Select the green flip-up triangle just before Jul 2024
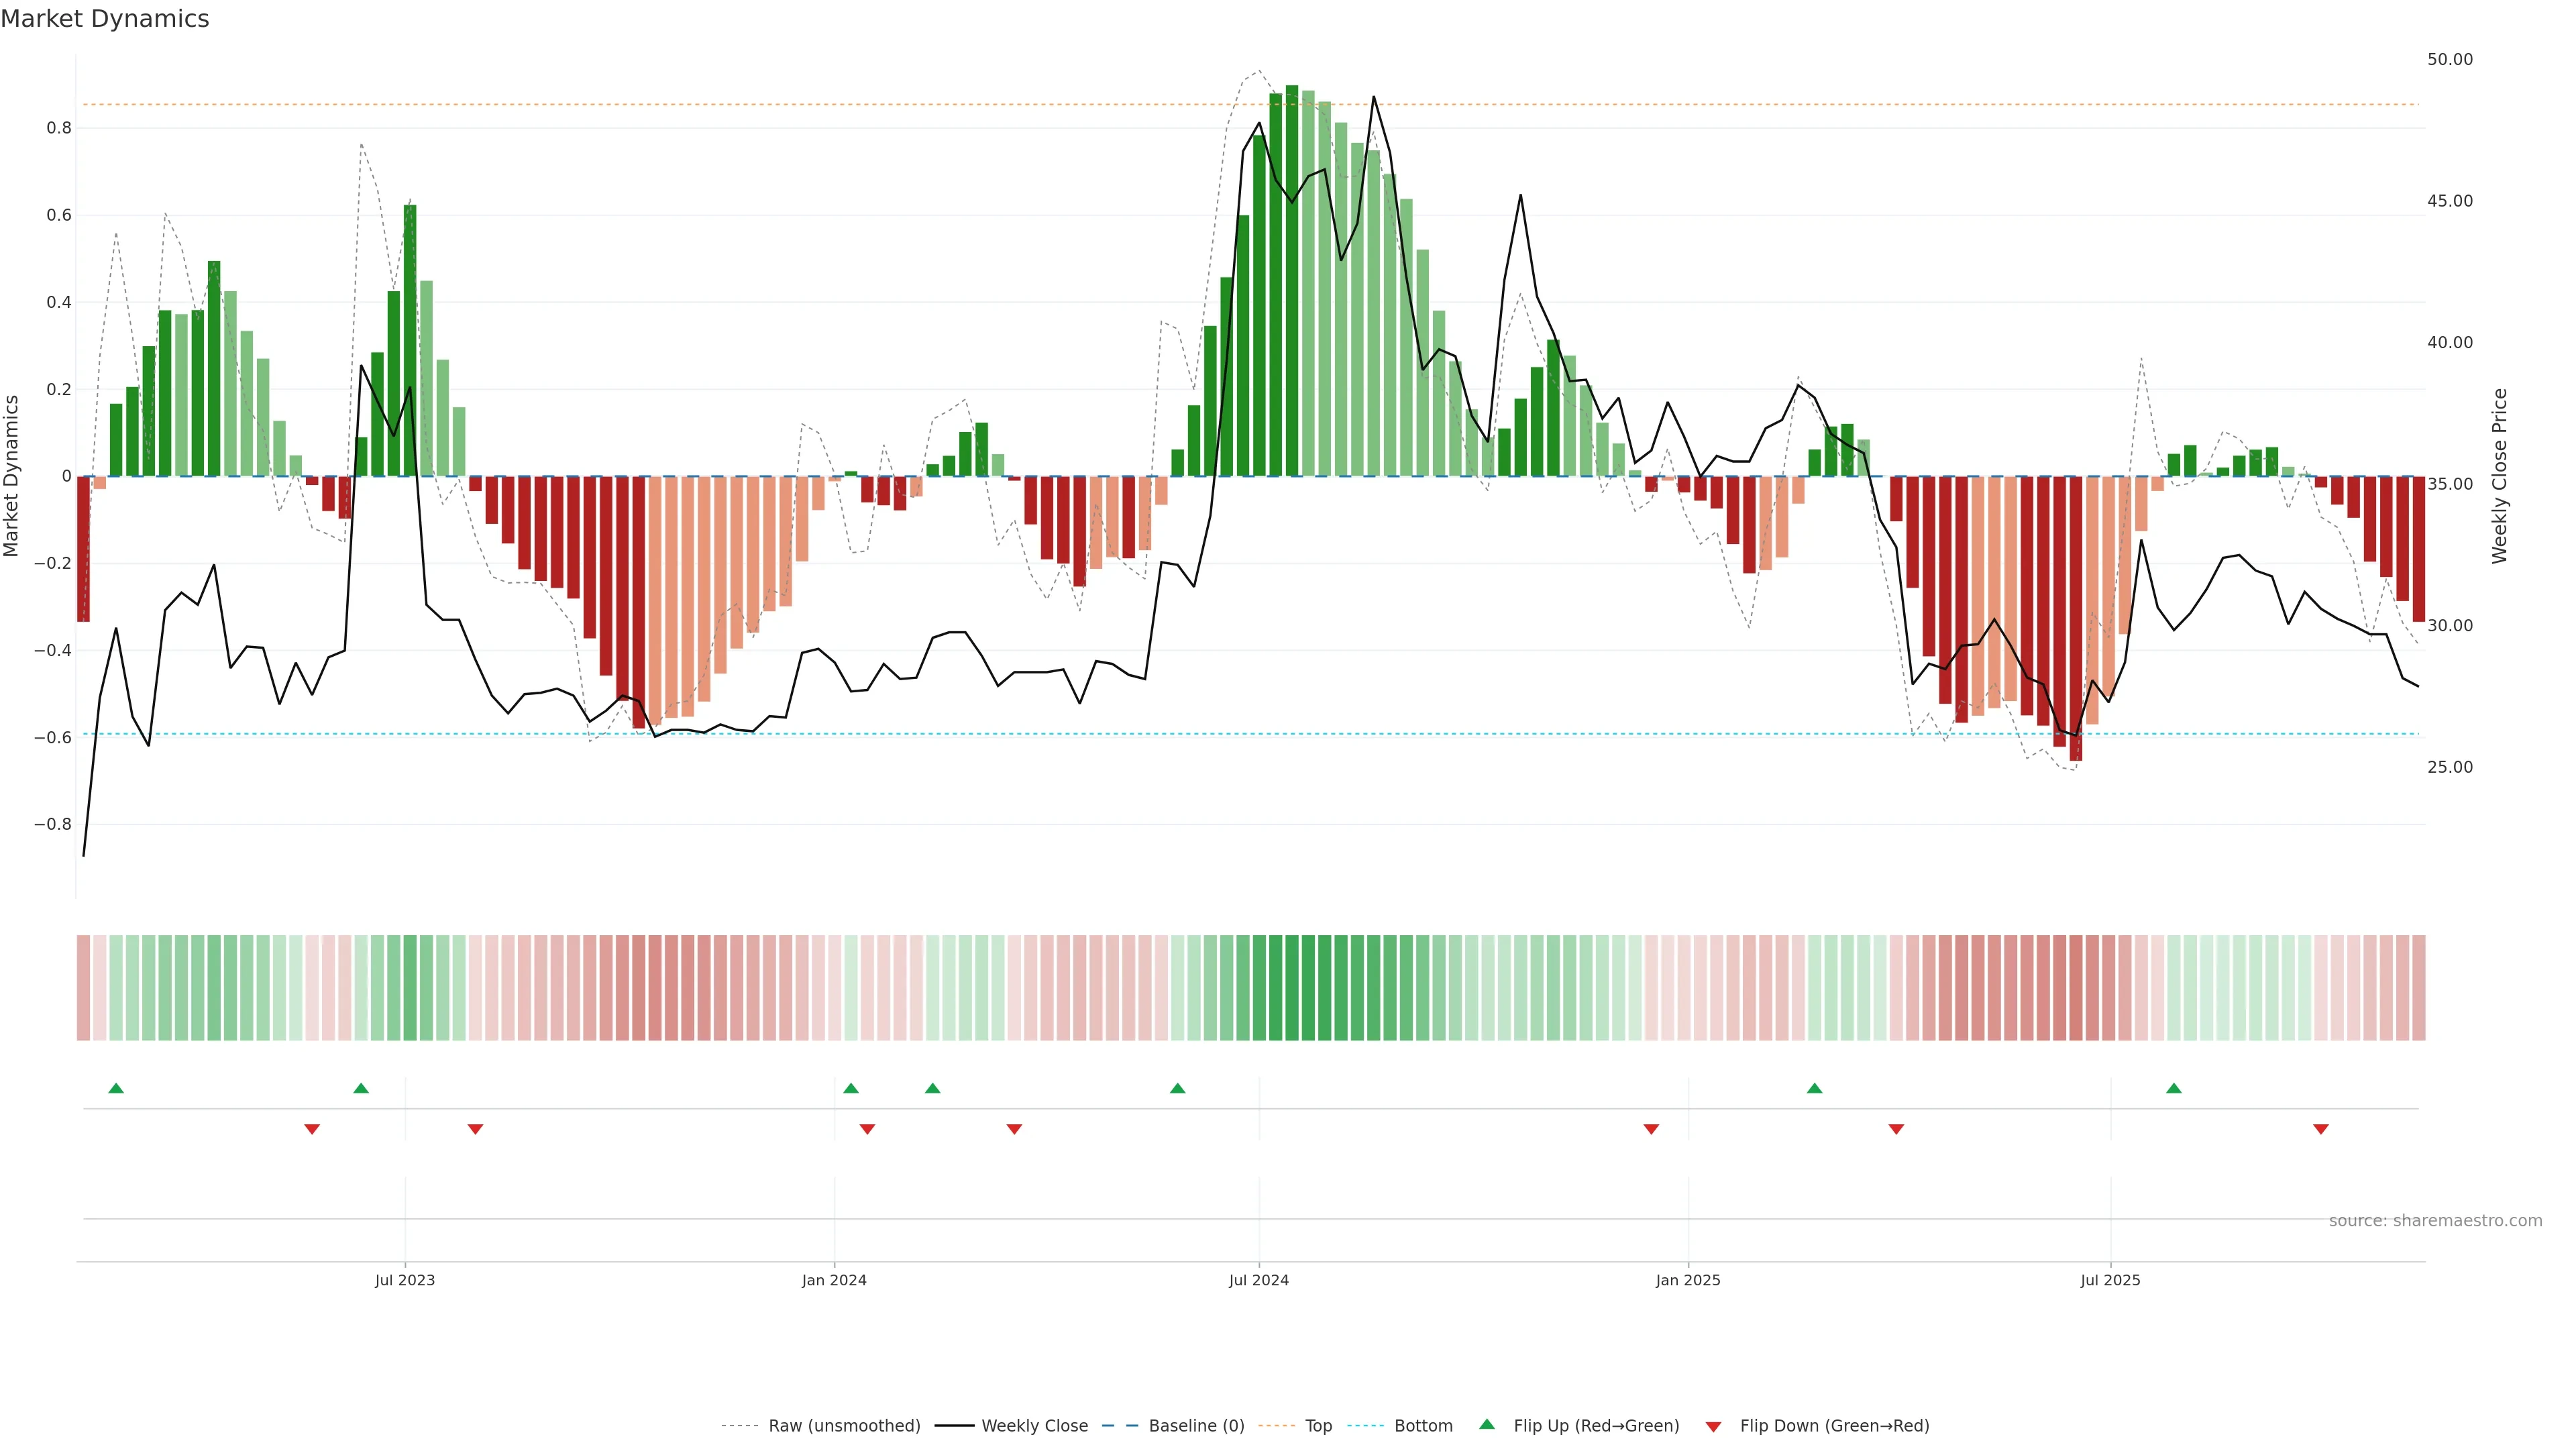The image size is (2576, 1449). point(1177,1088)
